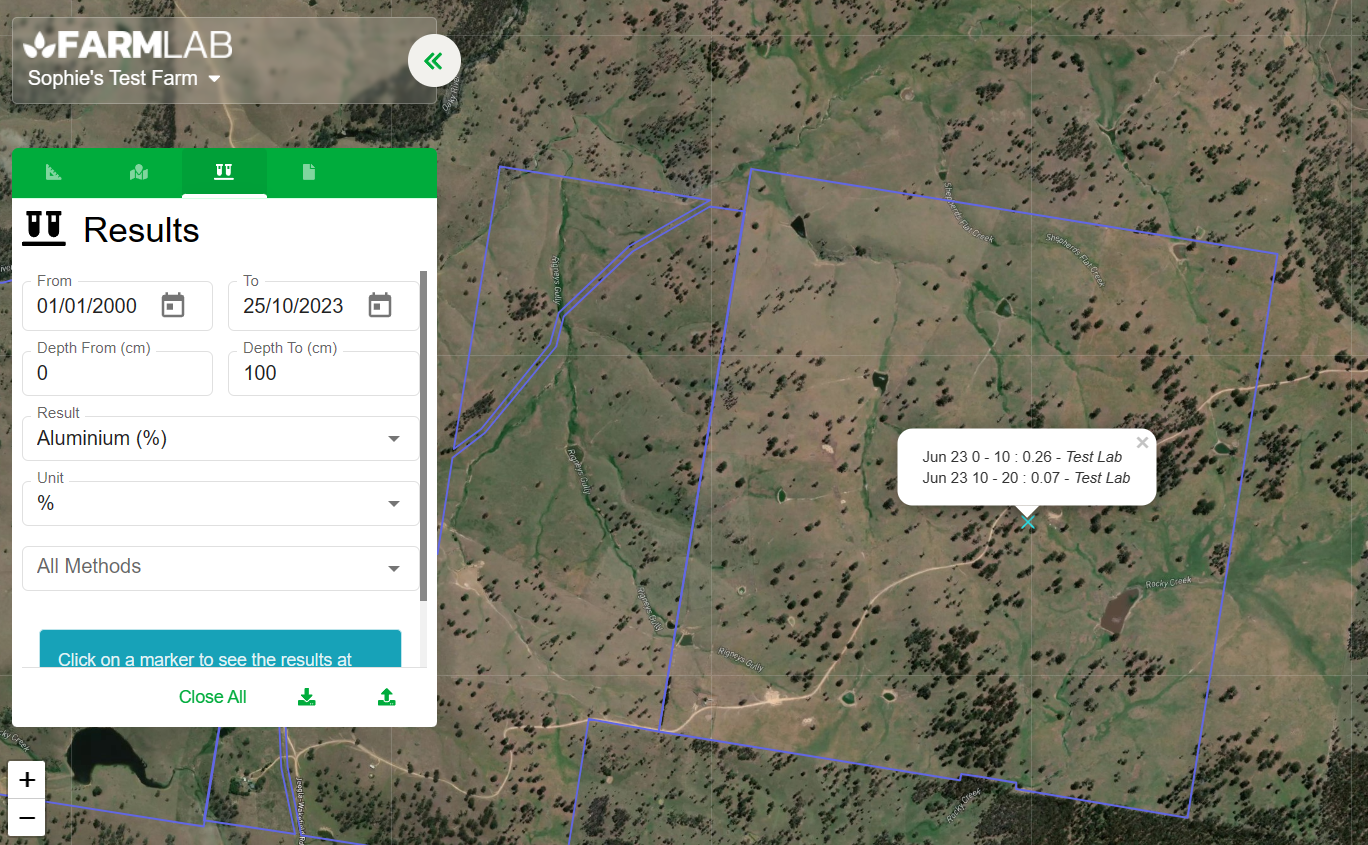The width and height of the screenshot is (1368, 845).
Task: Open the ruler/triangle measurement tab
Action: pos(54,172)
